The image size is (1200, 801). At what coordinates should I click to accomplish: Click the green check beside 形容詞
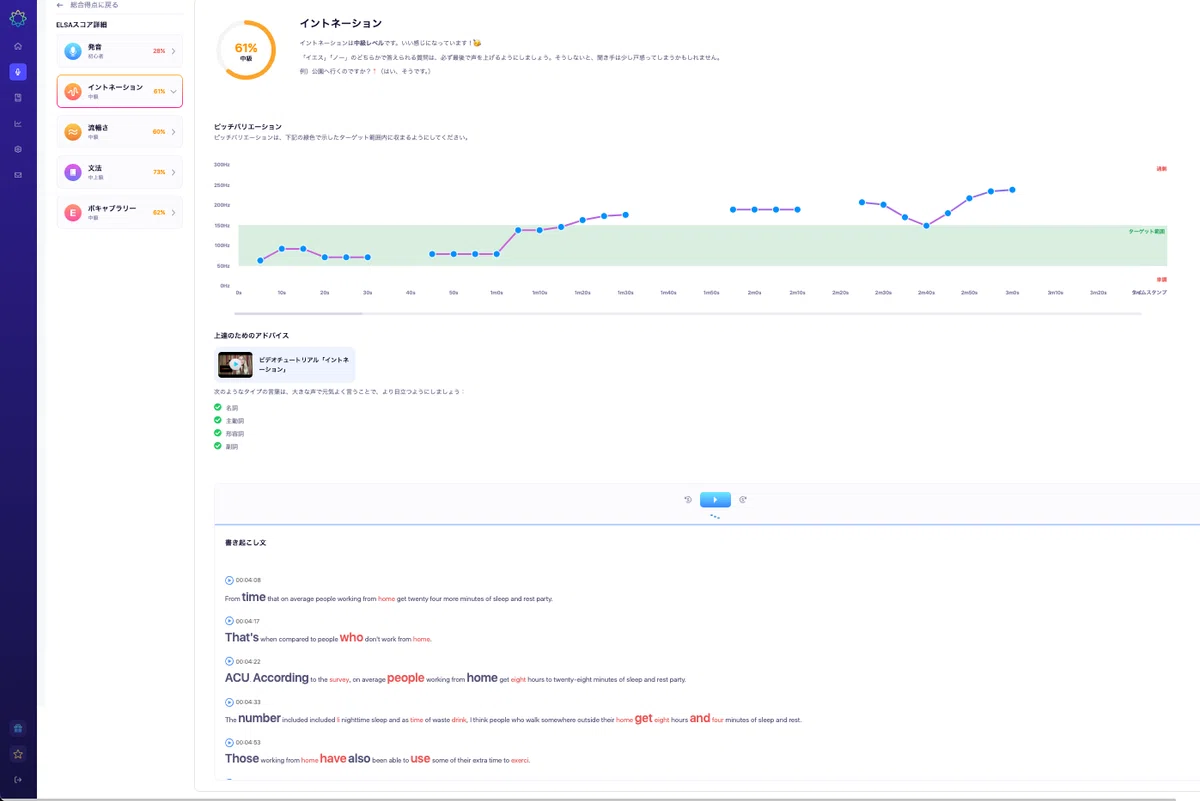[x=218, y=433]
